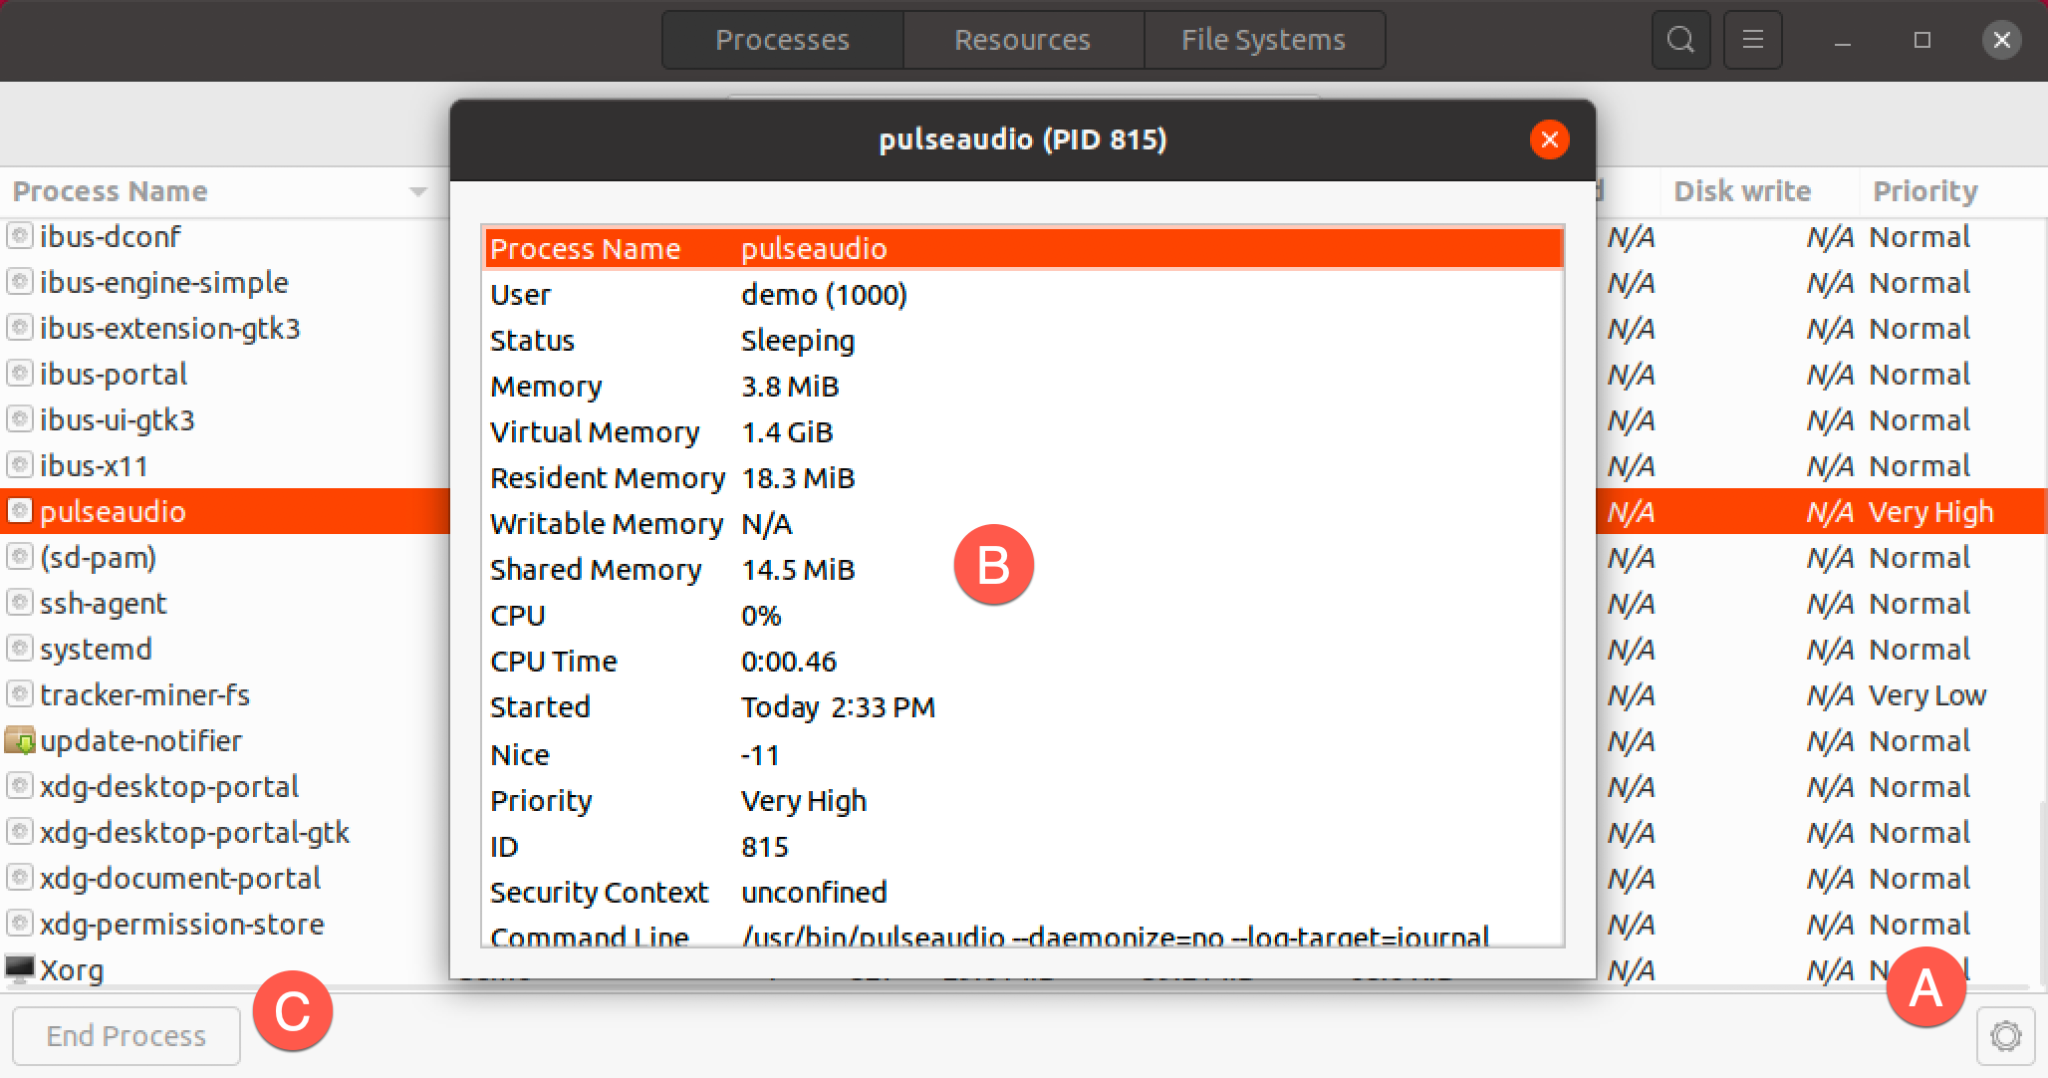2048x1078 pixels.
Task: Select the update-notifier process name
Action: pyautogui.click(x=141, y=741)
